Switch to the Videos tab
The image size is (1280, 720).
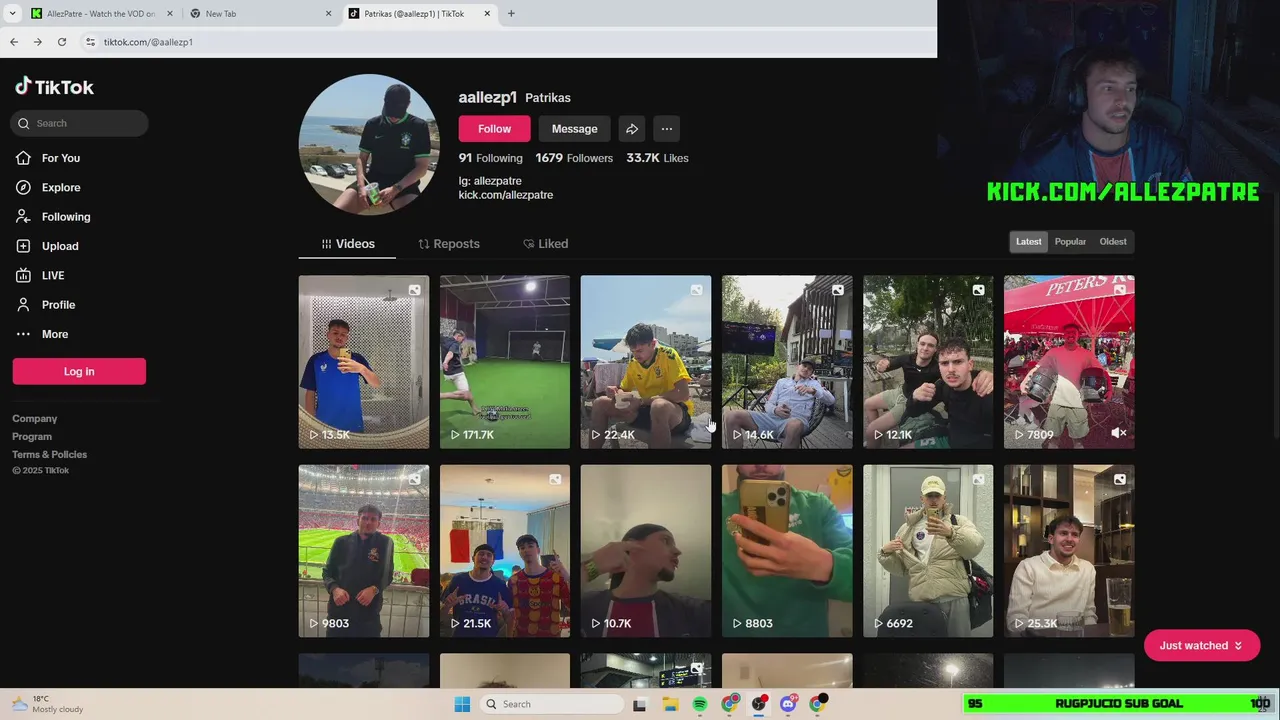(x=347, y=244)
